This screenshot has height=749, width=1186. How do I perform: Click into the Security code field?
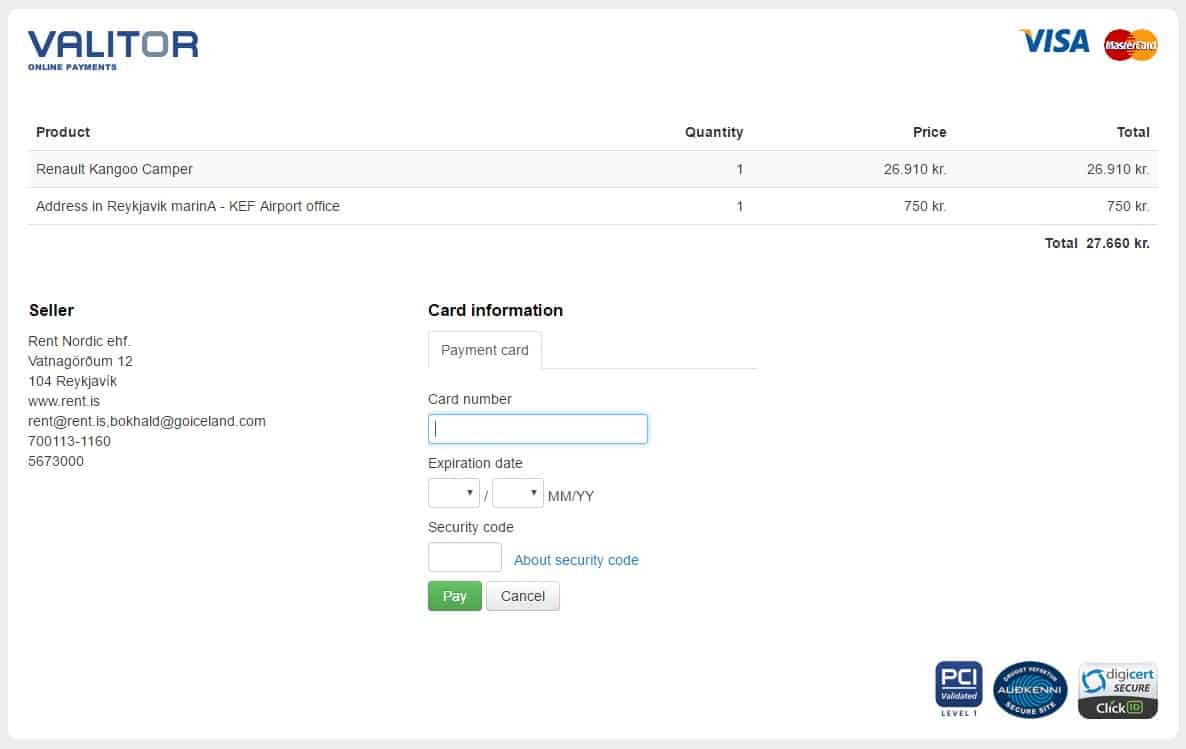(x=465, y=558)
